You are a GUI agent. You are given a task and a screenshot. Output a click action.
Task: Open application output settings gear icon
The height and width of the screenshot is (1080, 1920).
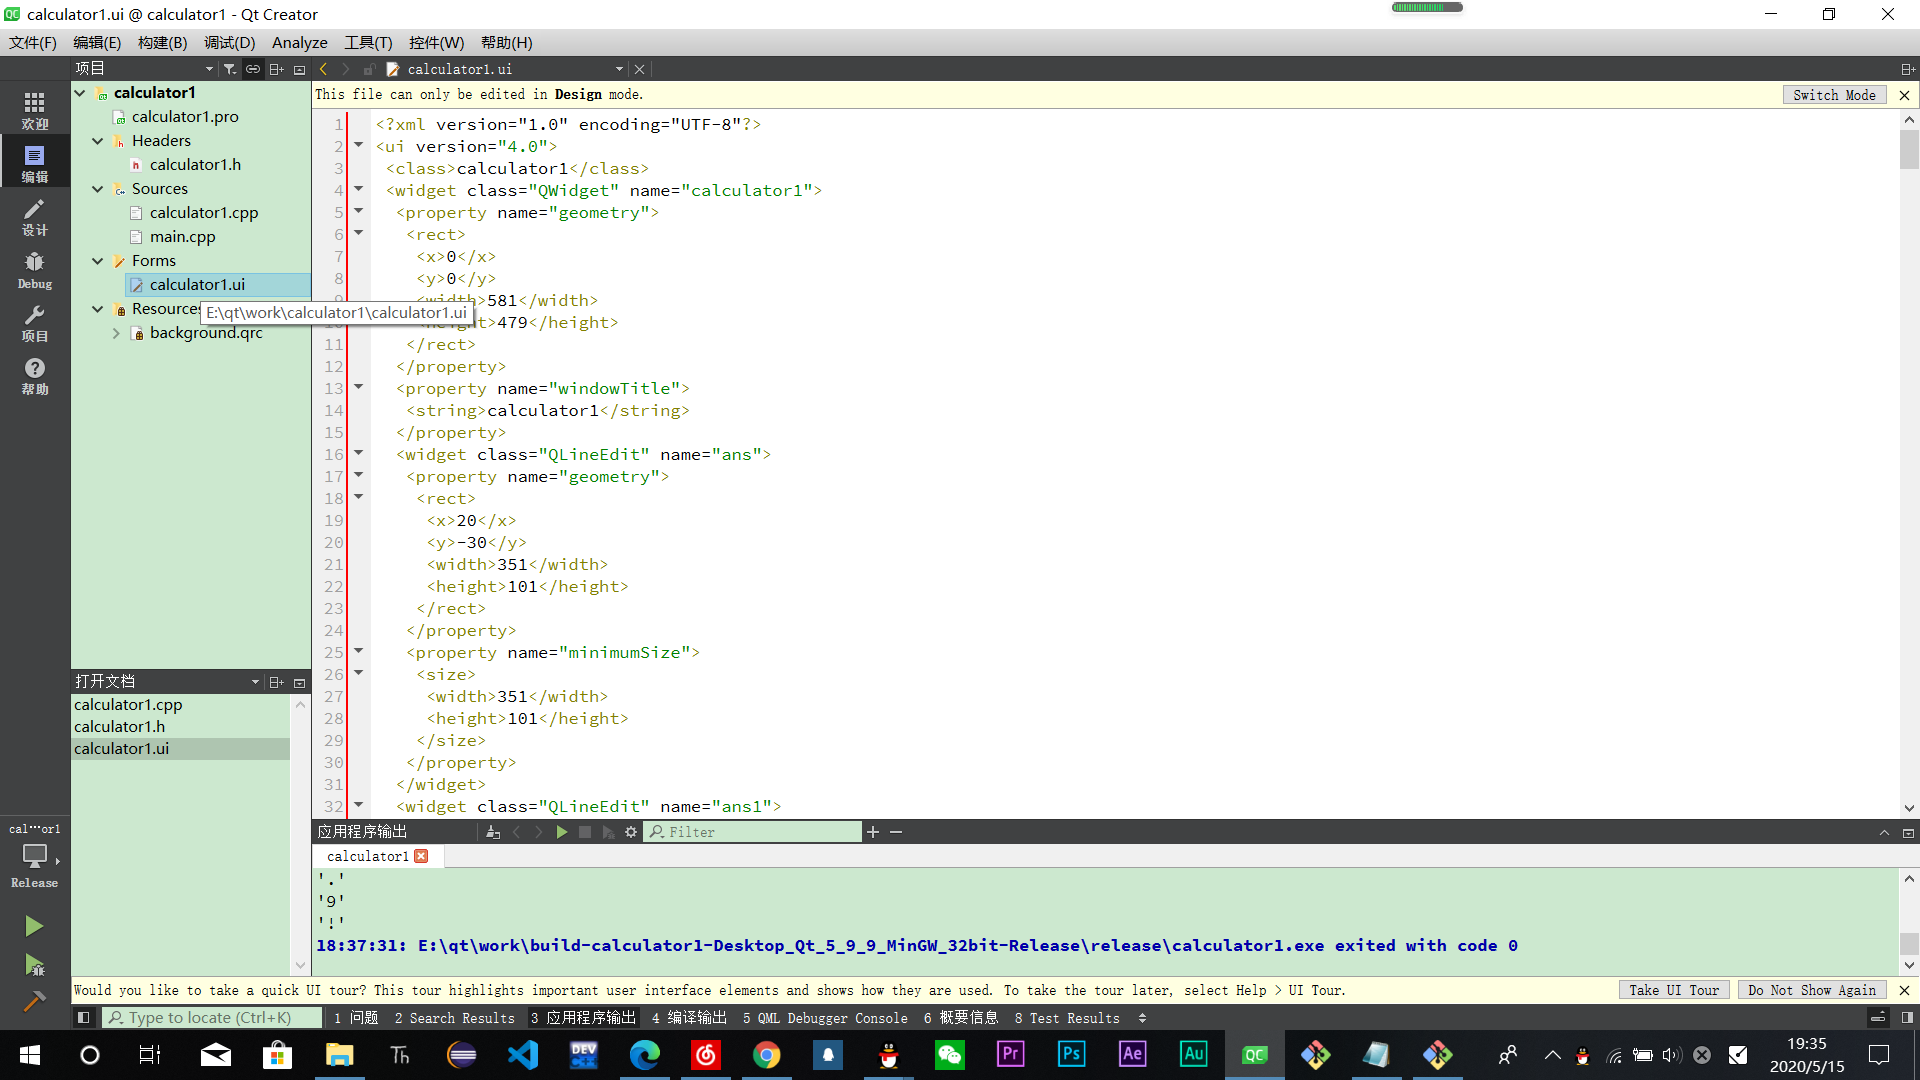click(x=631, y=832)
